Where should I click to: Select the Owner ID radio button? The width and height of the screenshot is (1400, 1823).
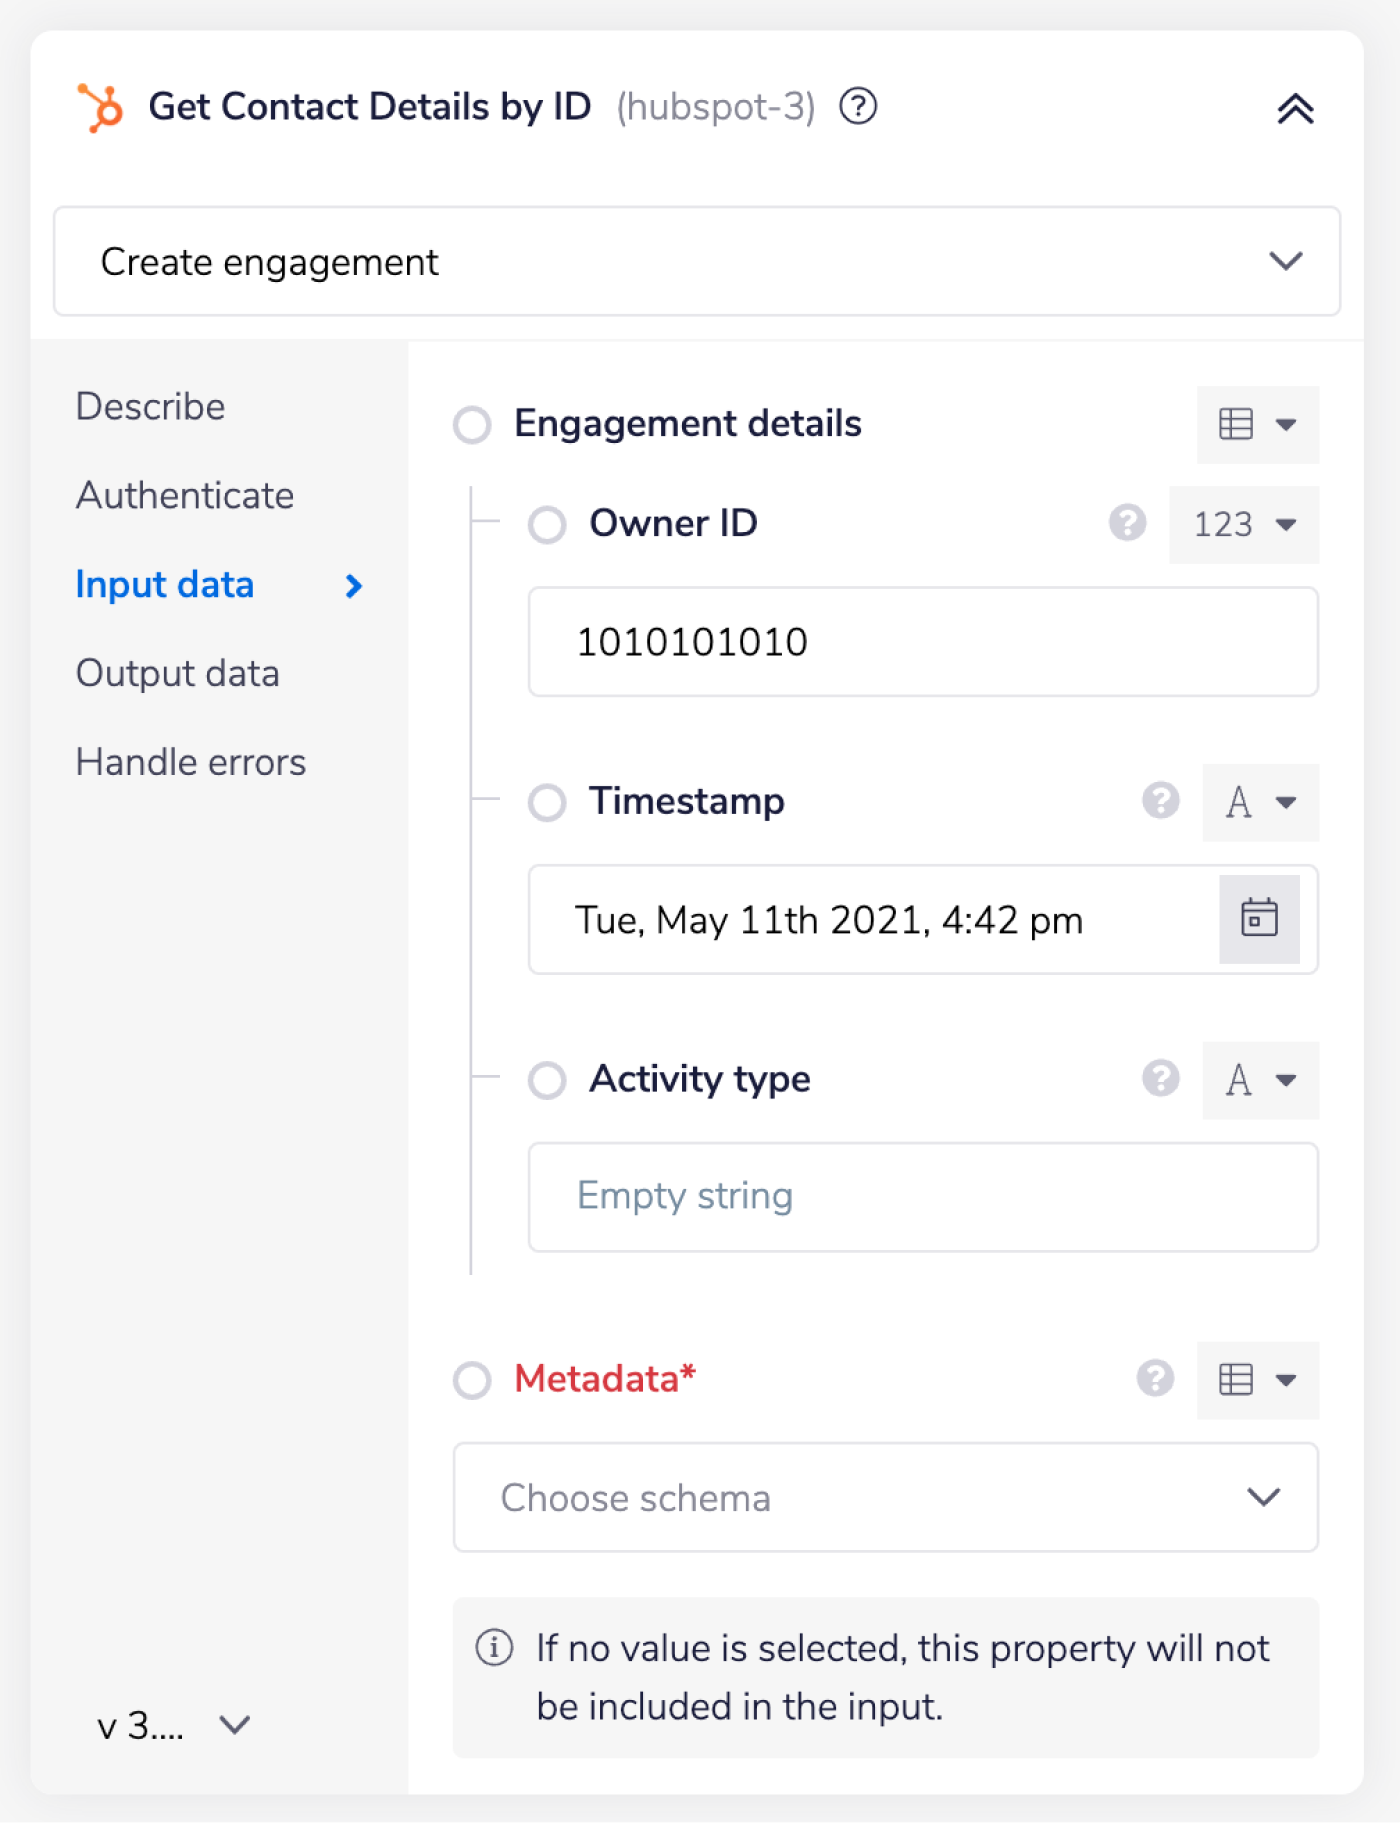click(547, 524)
